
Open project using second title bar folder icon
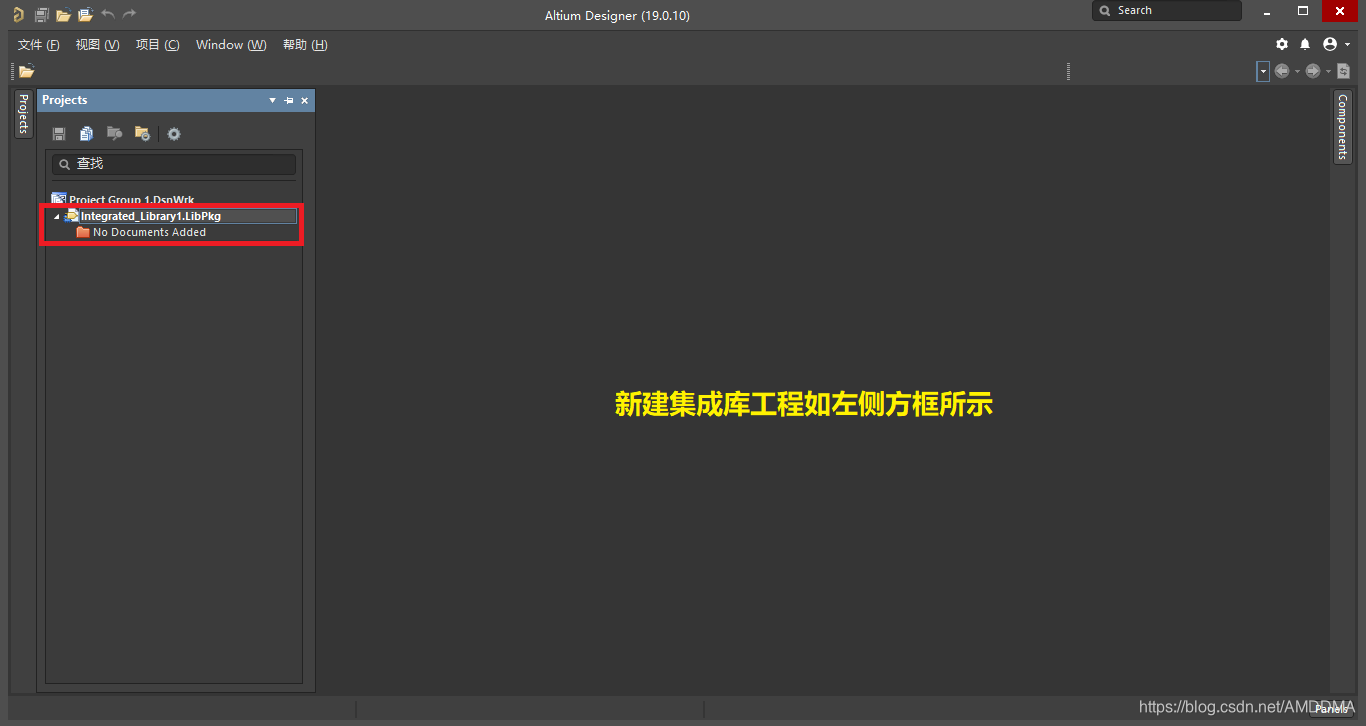(x=85, y=15)
